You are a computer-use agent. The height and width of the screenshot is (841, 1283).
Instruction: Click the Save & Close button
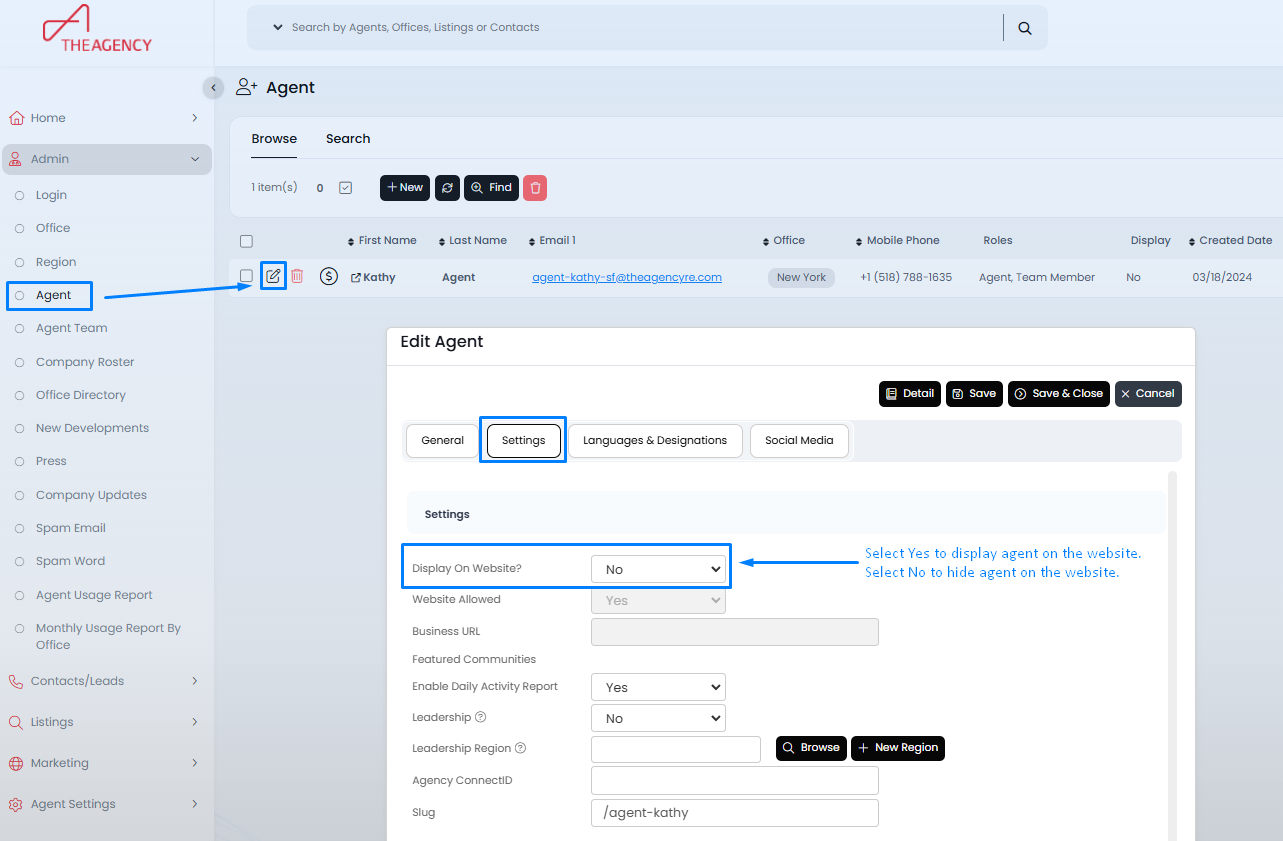pyautogui.click(x=1059, y=394)
